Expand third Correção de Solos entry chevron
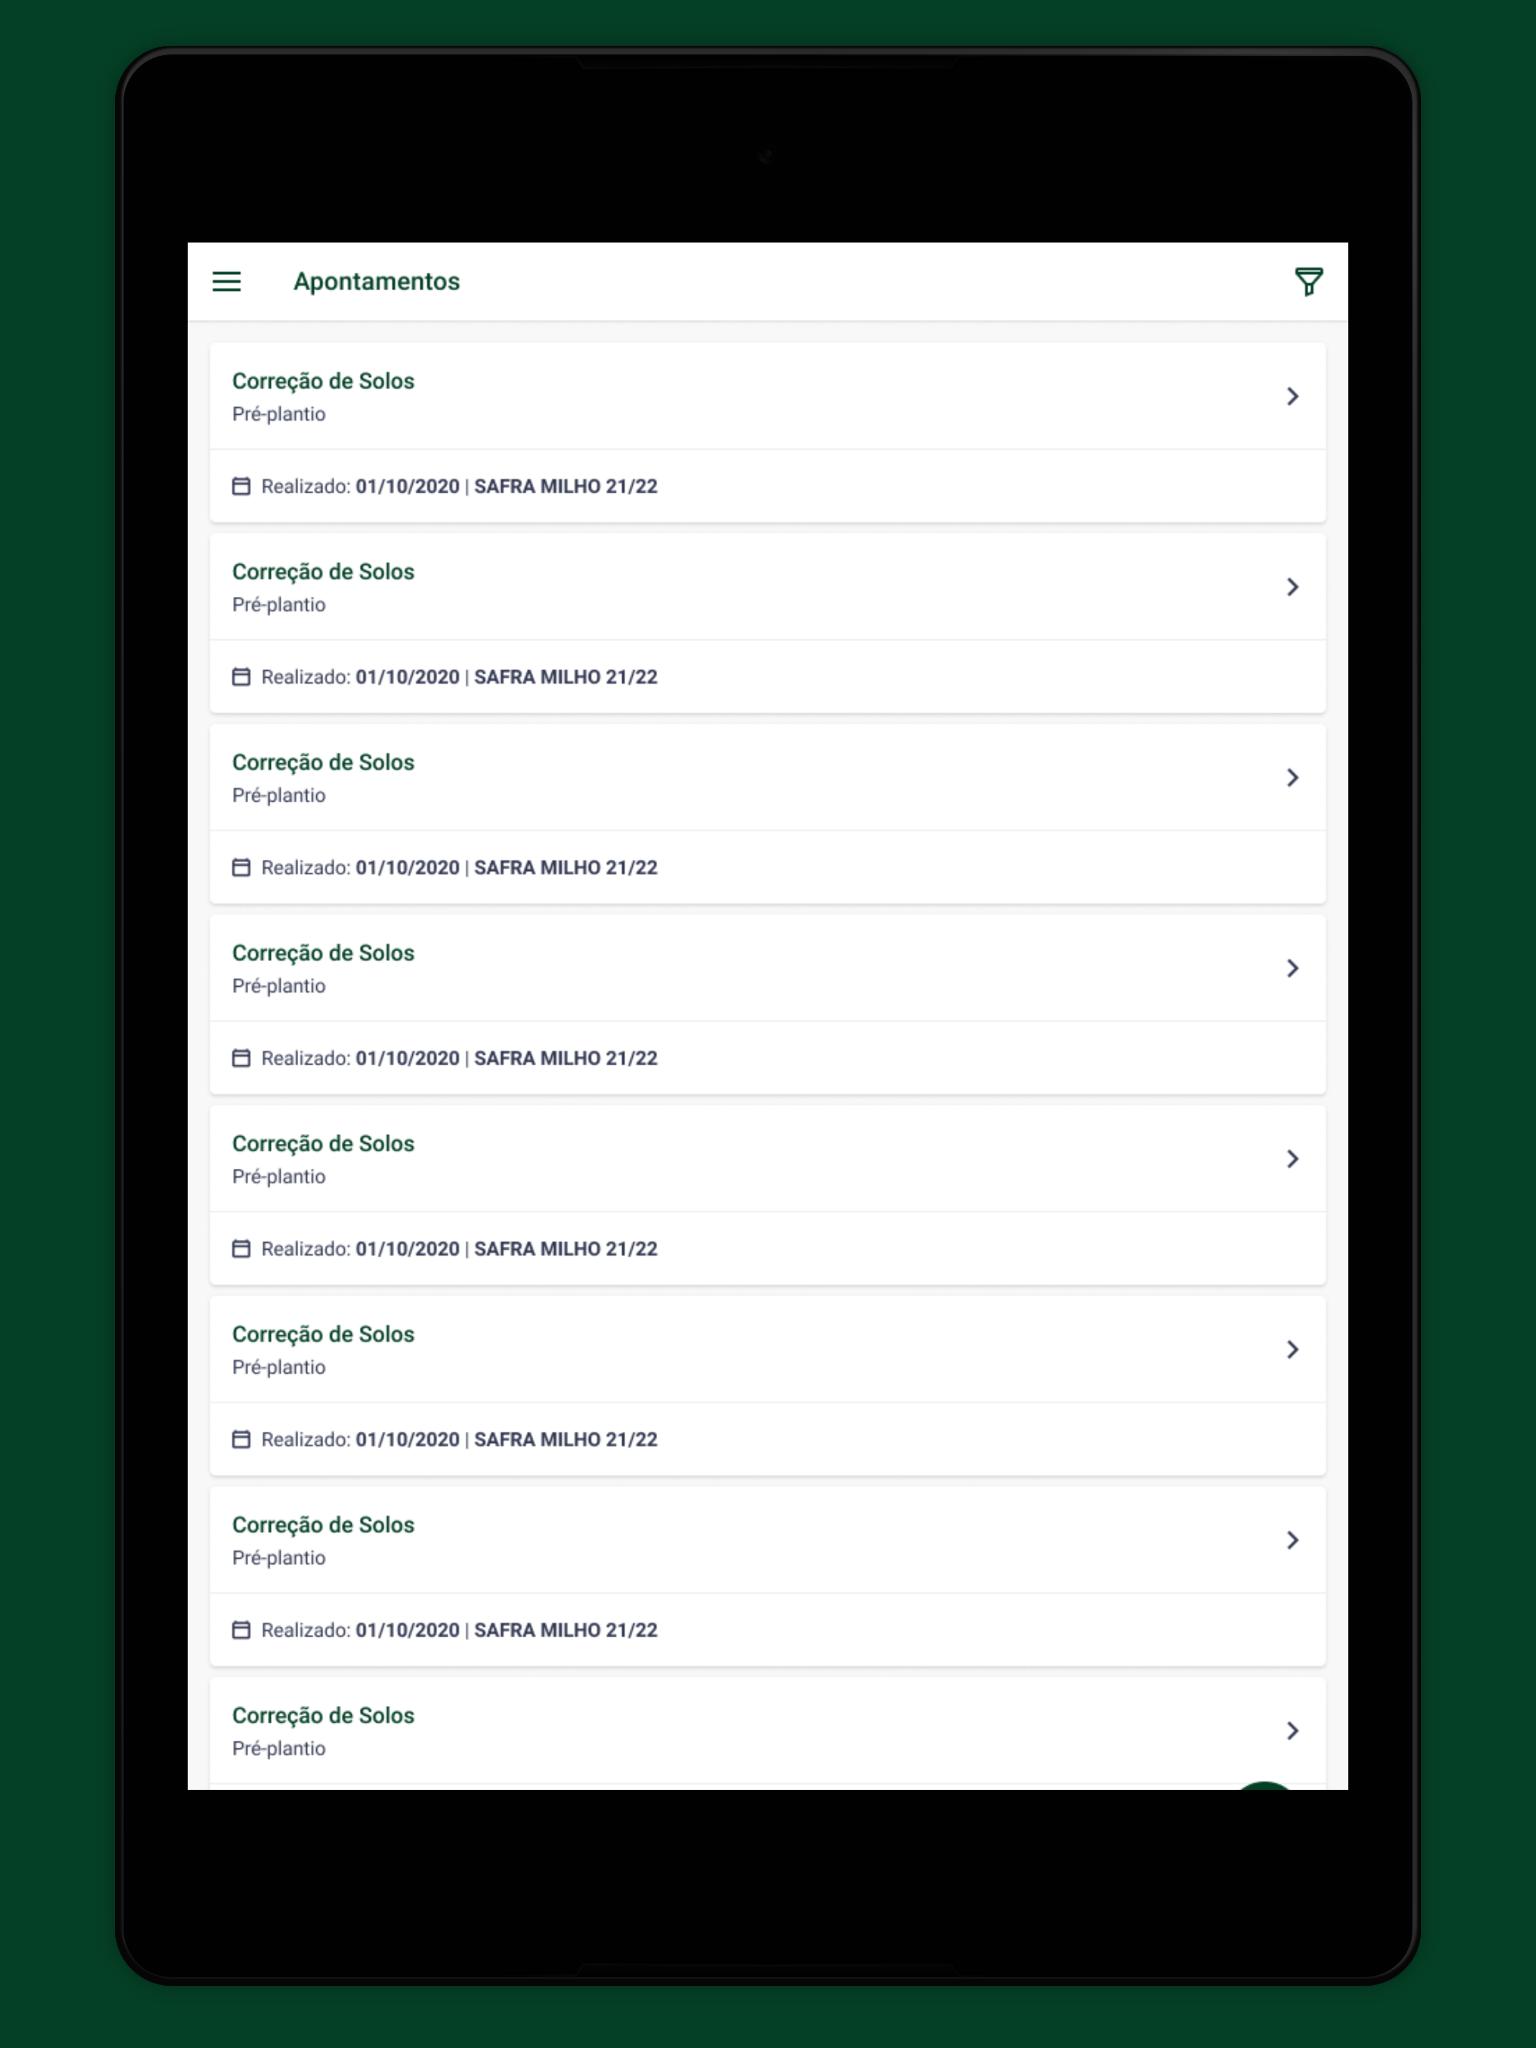 [x=1292, y=778]
